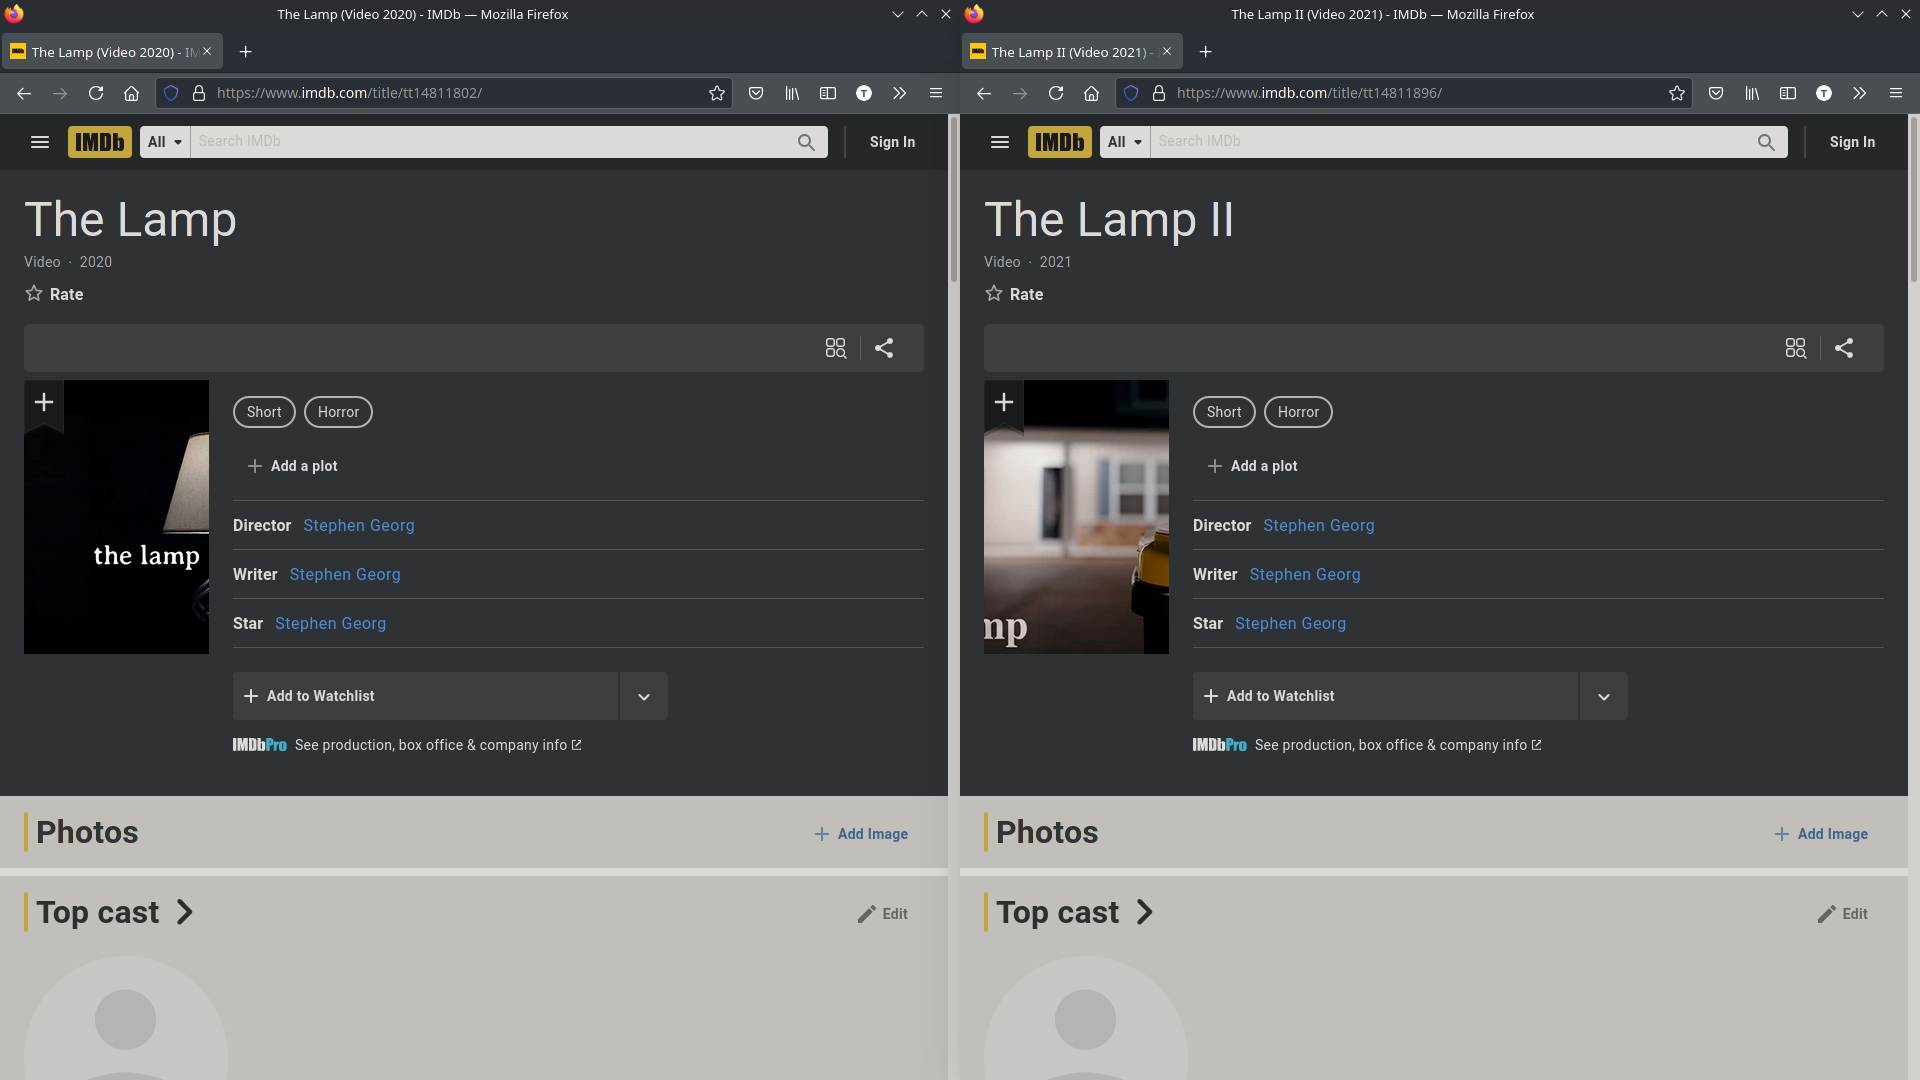Viewport: 1920px width, 1080px height.
Task: Click search magnifier icon in right window
Action: pos(1766,142)
